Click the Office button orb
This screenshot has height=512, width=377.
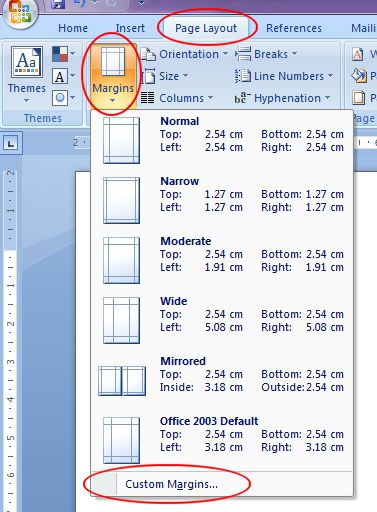pyautogui.click(x=19, y=12)
